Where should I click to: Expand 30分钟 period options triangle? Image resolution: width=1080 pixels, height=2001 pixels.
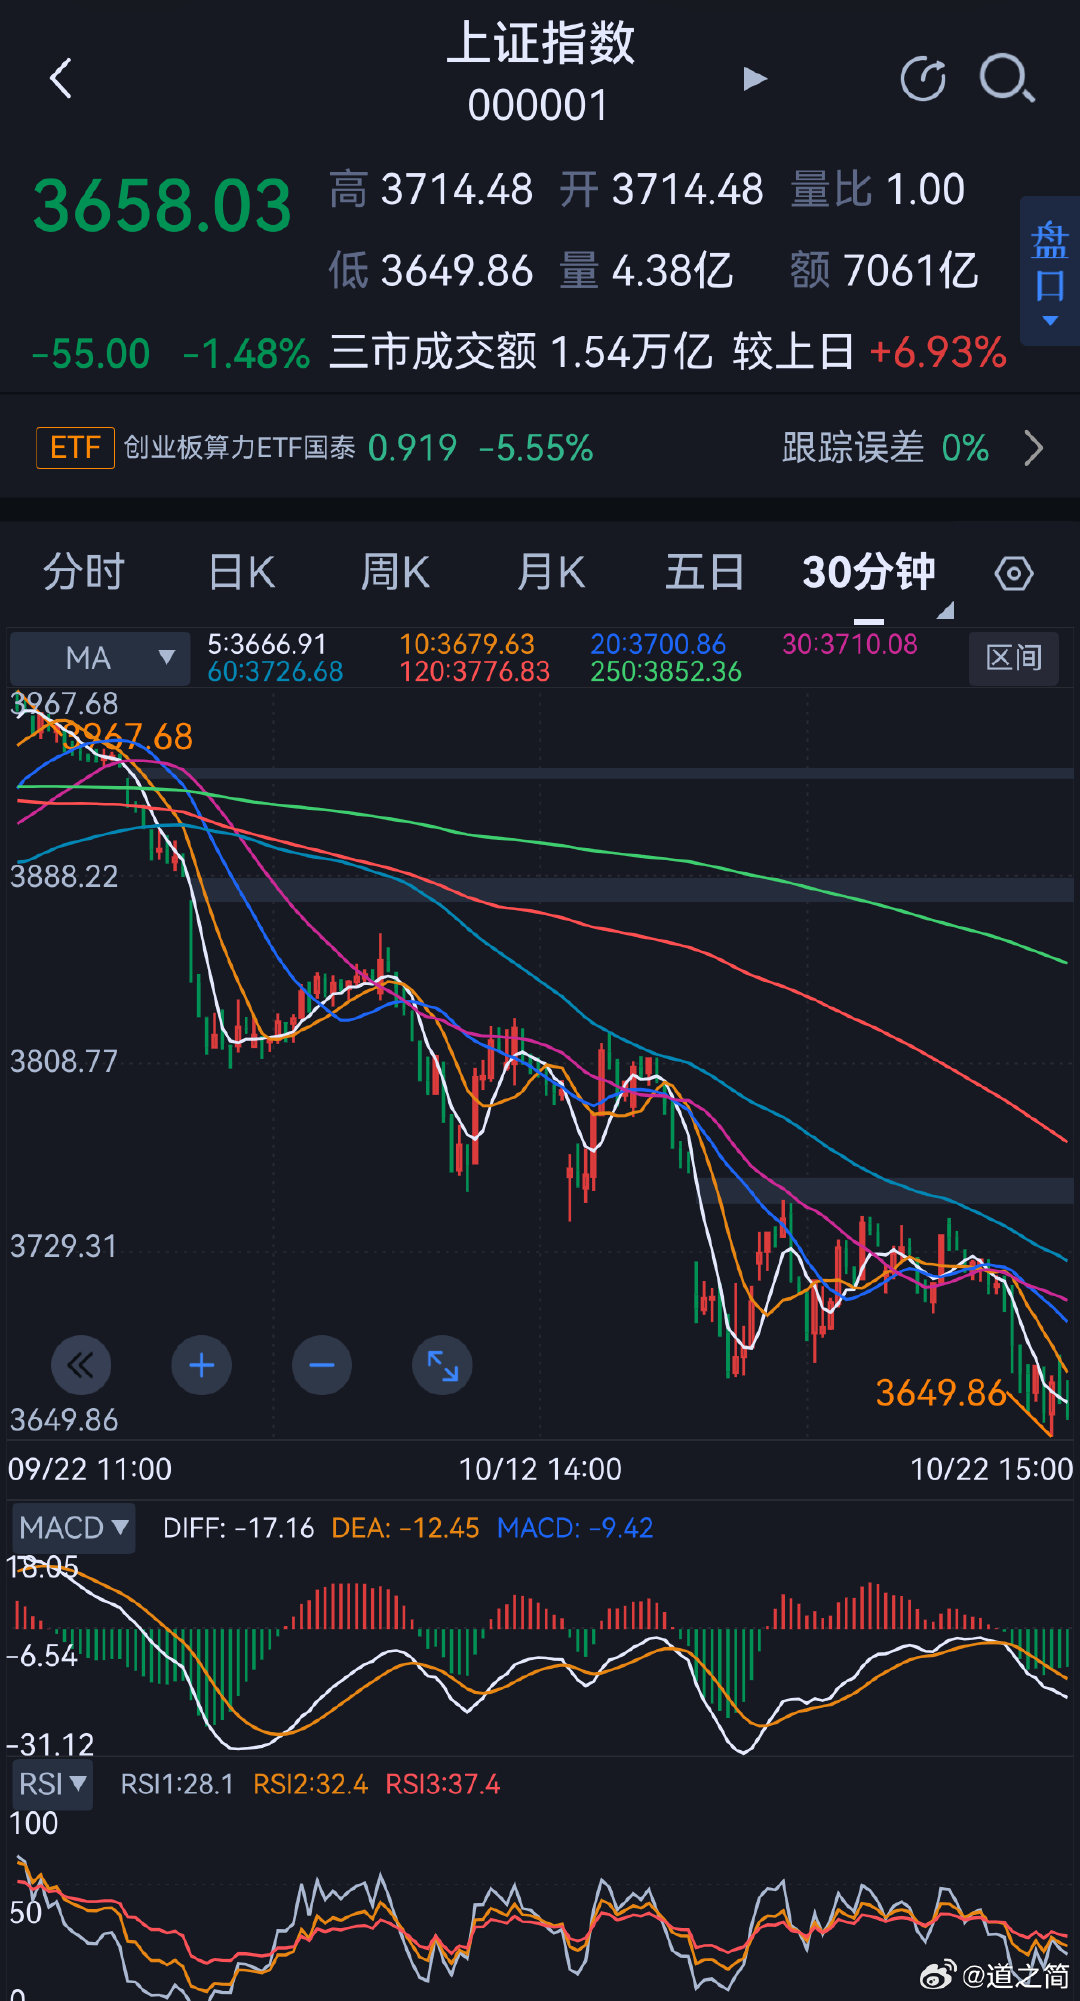coord(945,610)
